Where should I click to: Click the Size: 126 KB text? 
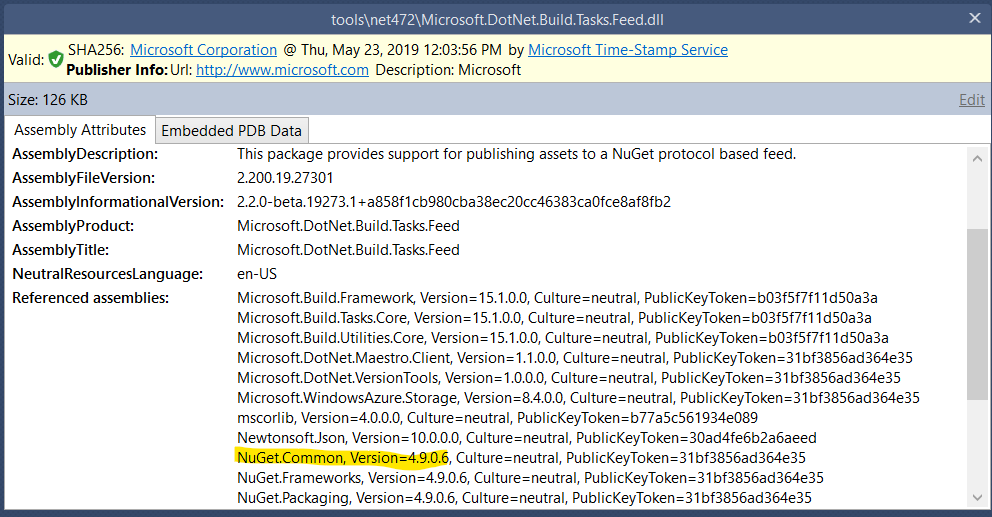point(48,100)
